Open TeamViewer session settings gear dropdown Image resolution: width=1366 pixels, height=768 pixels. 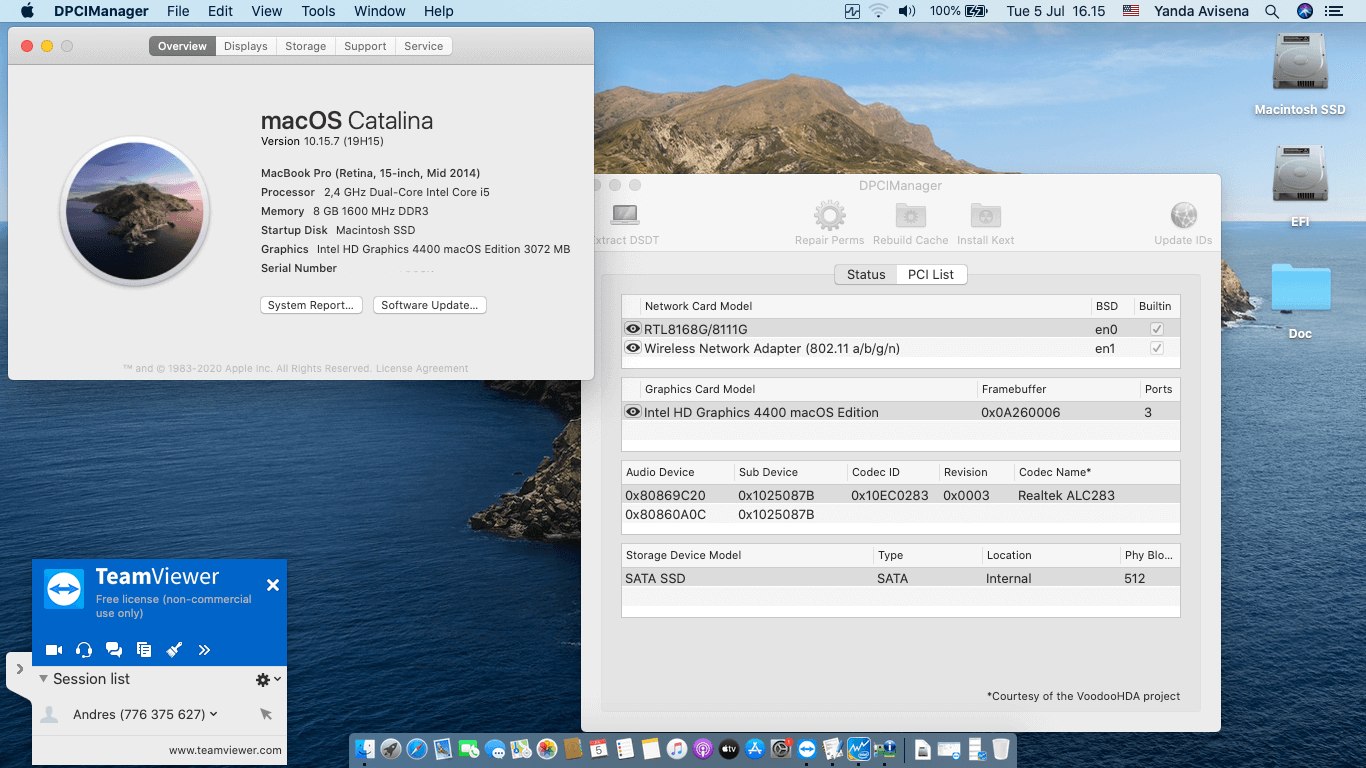268,679
